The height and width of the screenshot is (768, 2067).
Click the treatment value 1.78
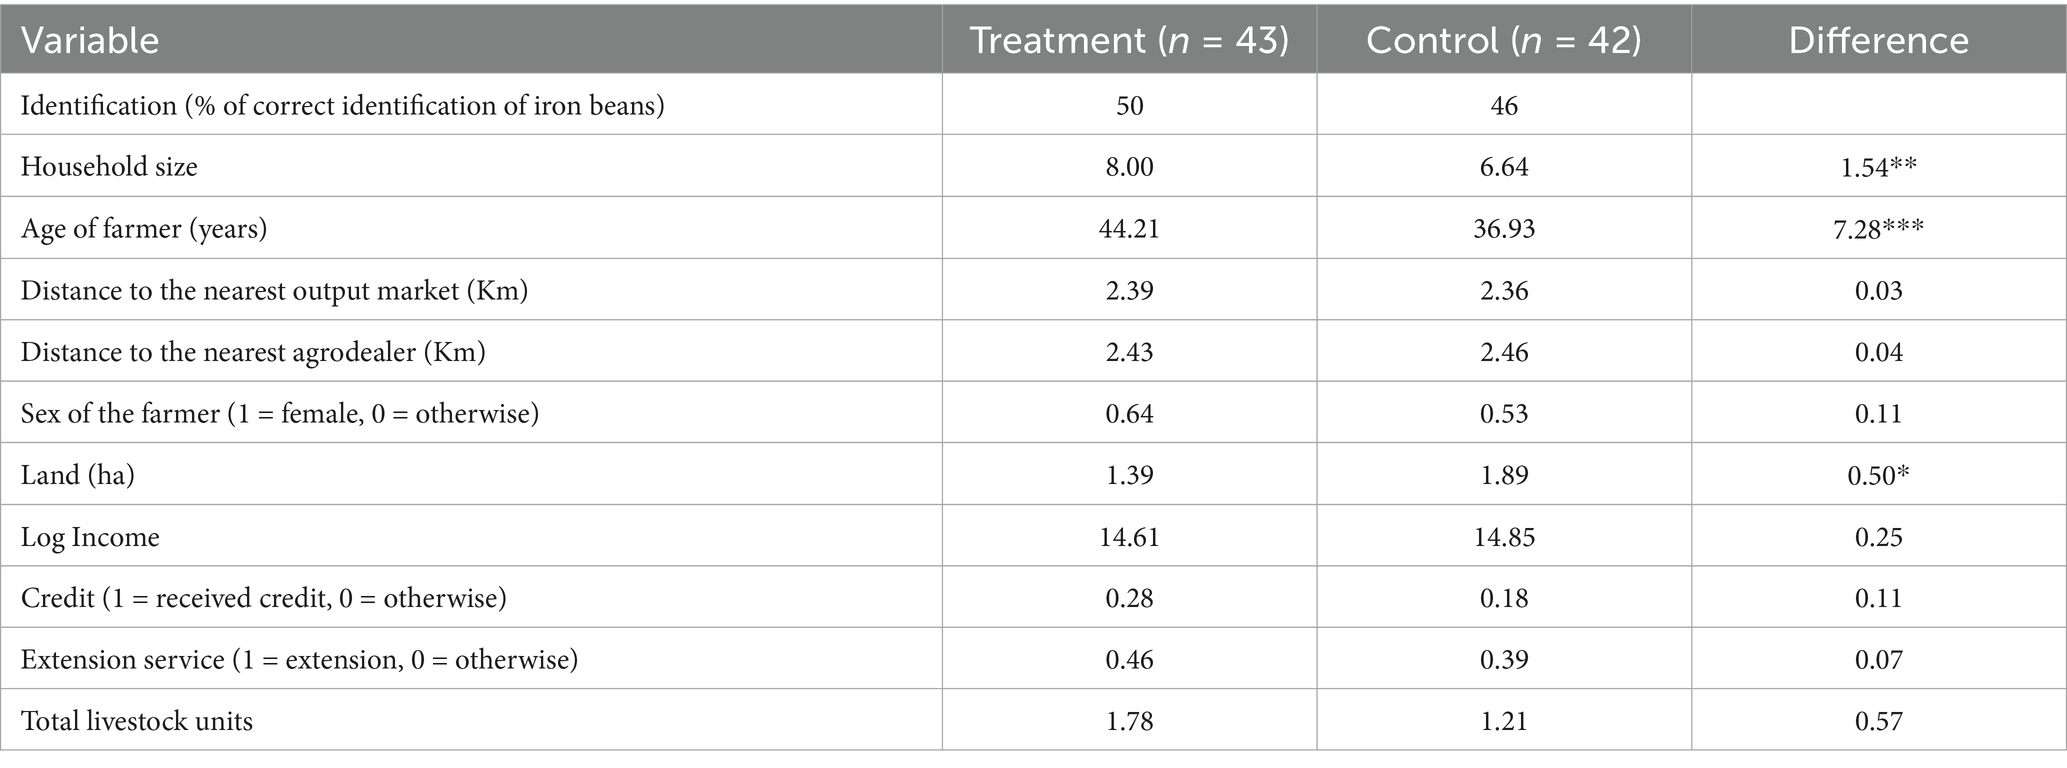1129,721
